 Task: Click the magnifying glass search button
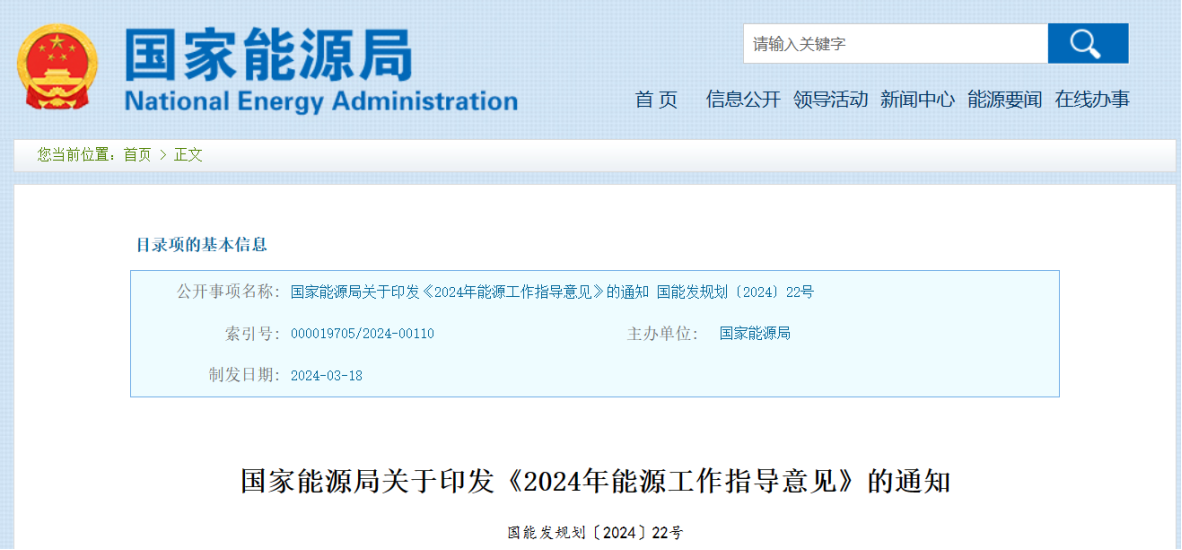(1088, 44)
